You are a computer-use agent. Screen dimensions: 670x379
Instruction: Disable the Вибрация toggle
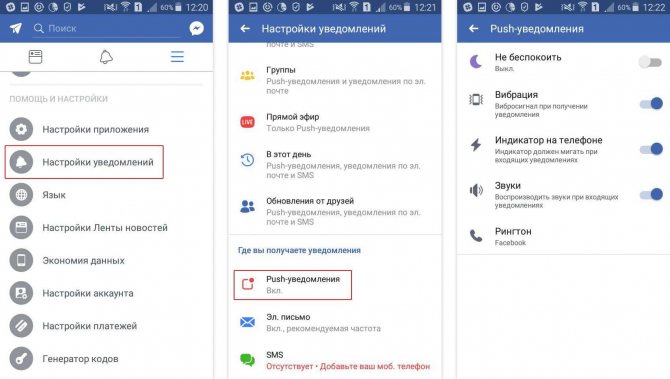(651, 103)
